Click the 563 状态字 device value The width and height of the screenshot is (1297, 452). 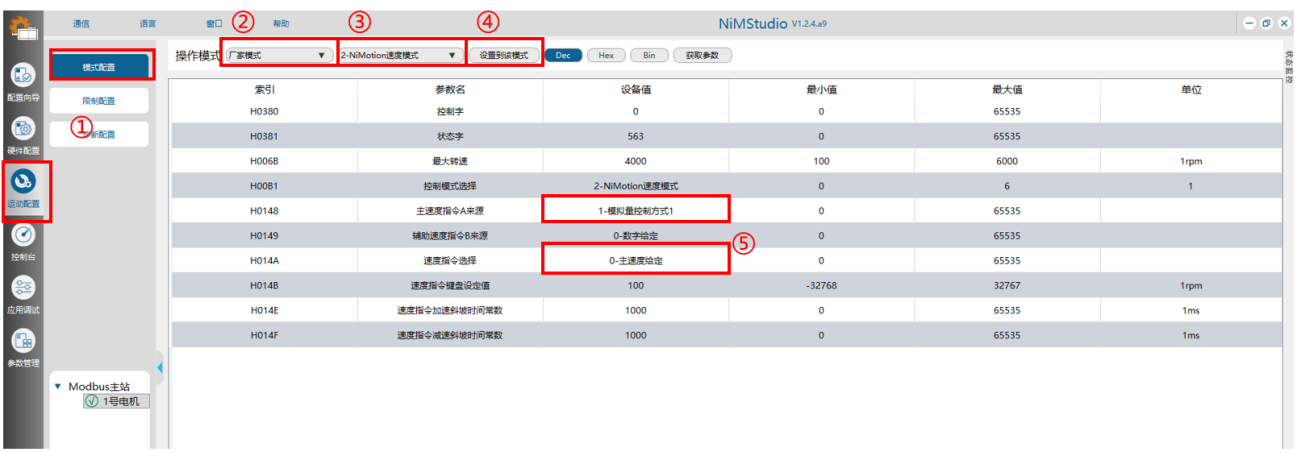(x=636, y=135)
